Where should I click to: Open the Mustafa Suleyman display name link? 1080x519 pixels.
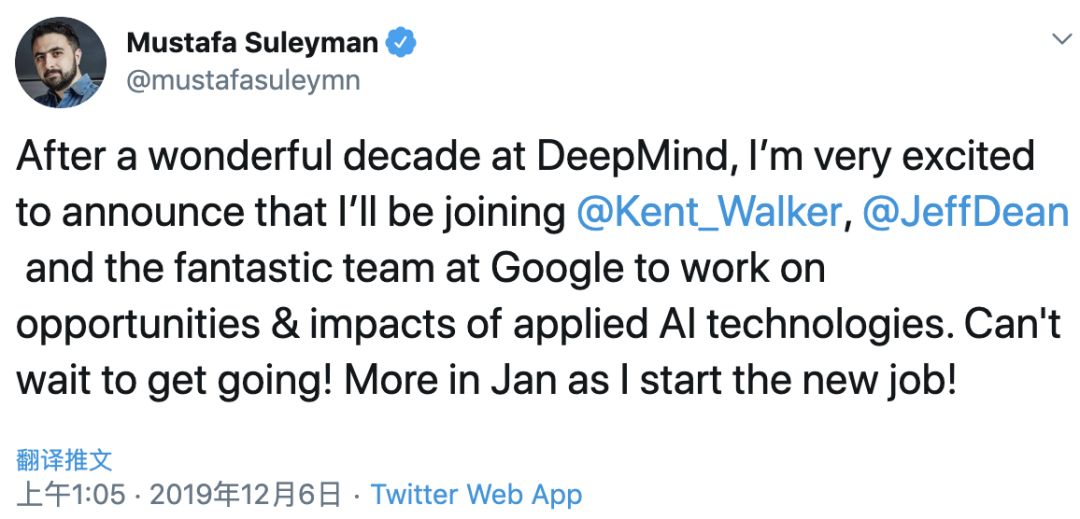(x=252, y=43)
